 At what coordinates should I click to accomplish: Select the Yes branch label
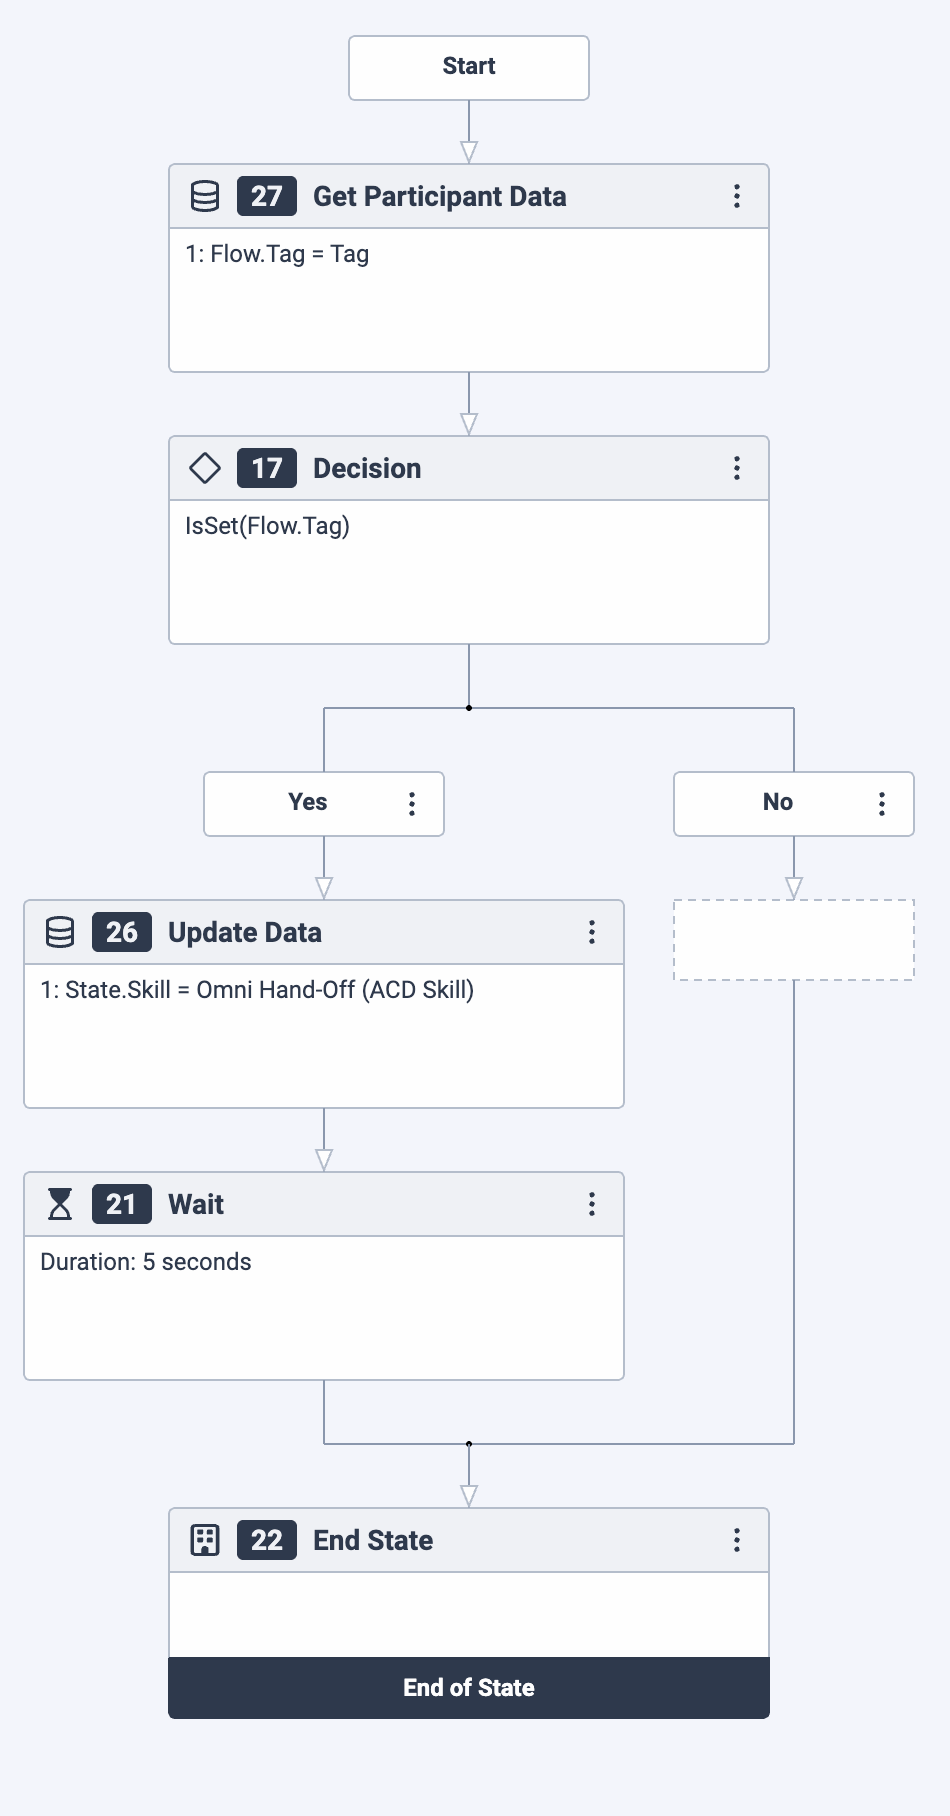point(308,803)
